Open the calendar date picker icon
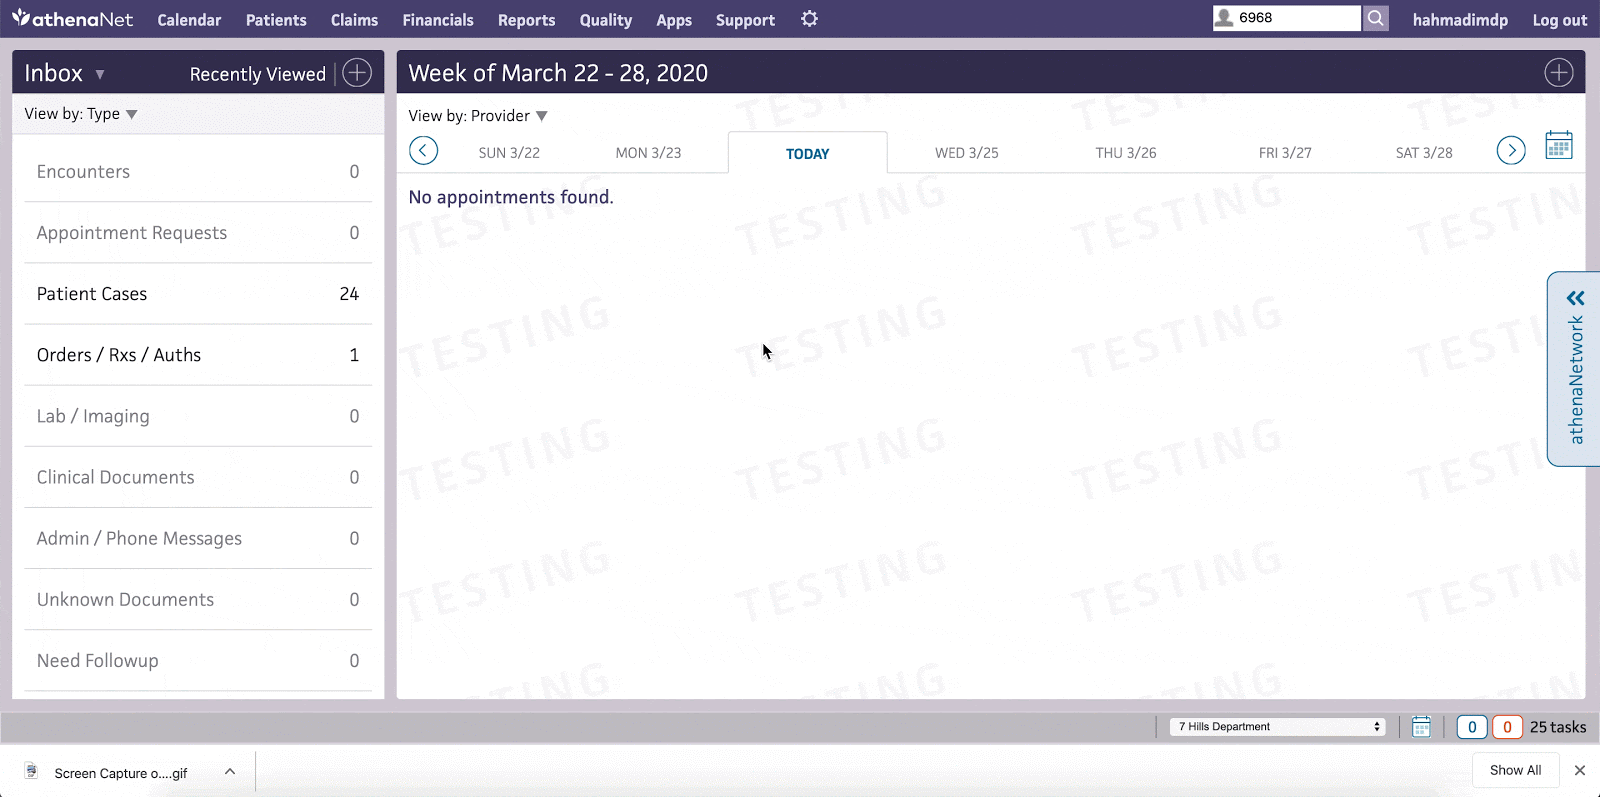 (1558, 146)
